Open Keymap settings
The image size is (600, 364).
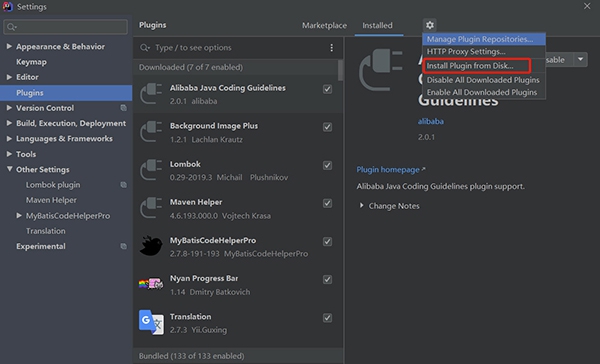click(31, 62)
